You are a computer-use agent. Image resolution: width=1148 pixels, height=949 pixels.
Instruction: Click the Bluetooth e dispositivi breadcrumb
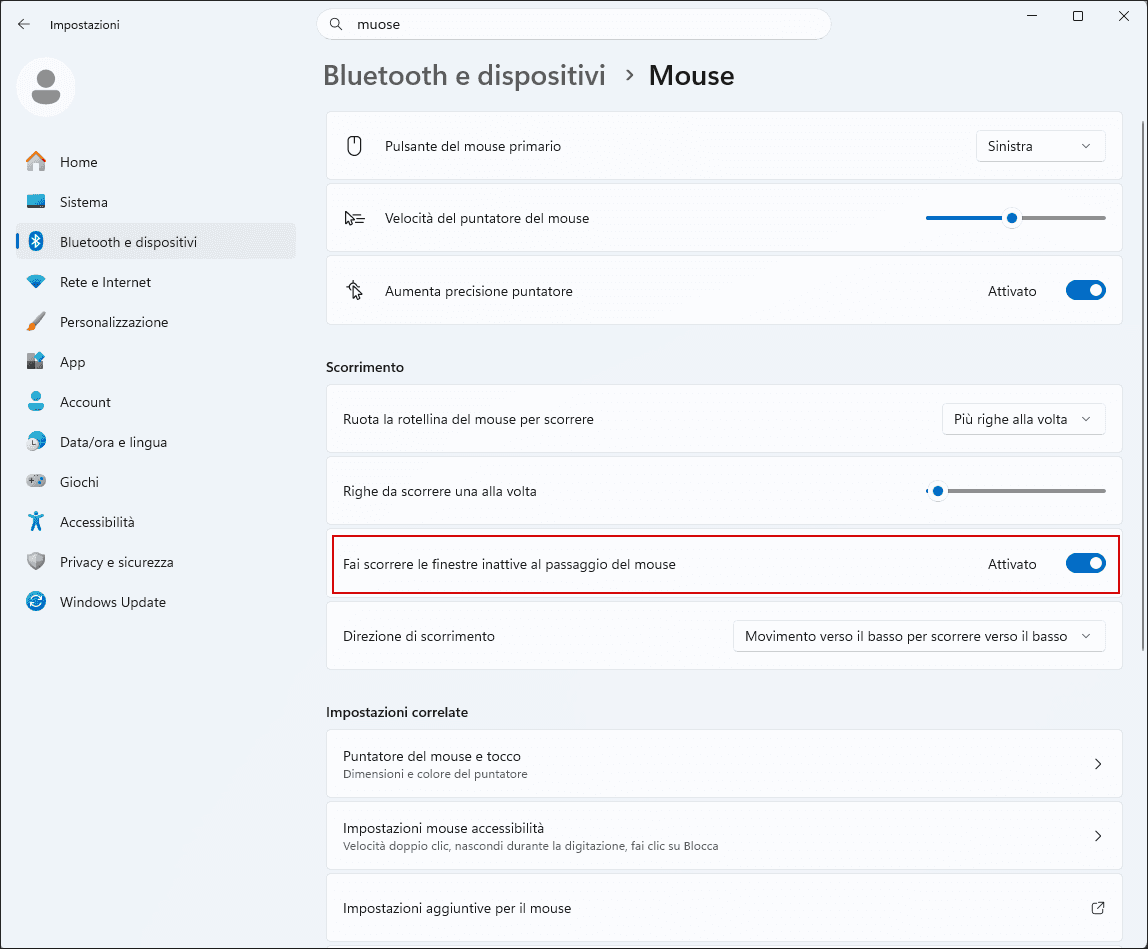pyautogui.click(x=464, y=75)
